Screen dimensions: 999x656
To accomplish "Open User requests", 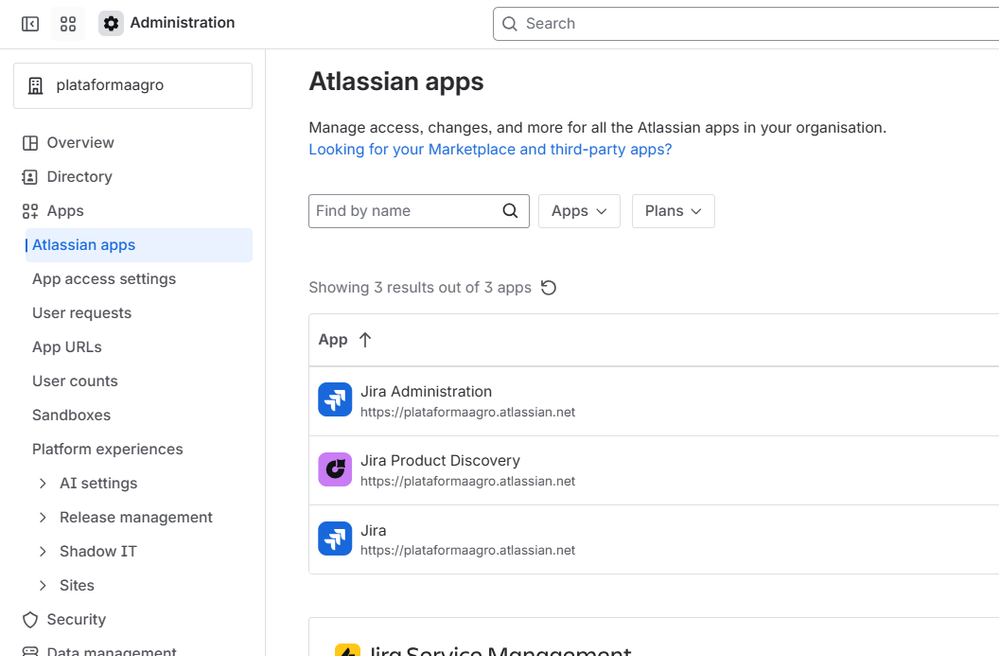I will [x=82, y=313].
